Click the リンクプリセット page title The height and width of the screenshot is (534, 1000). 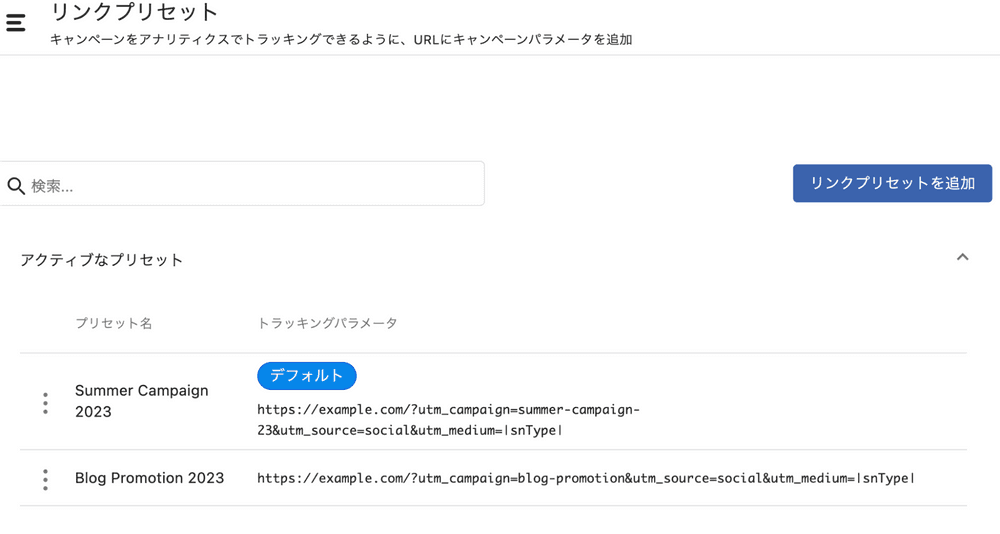[x=134, y=13]
